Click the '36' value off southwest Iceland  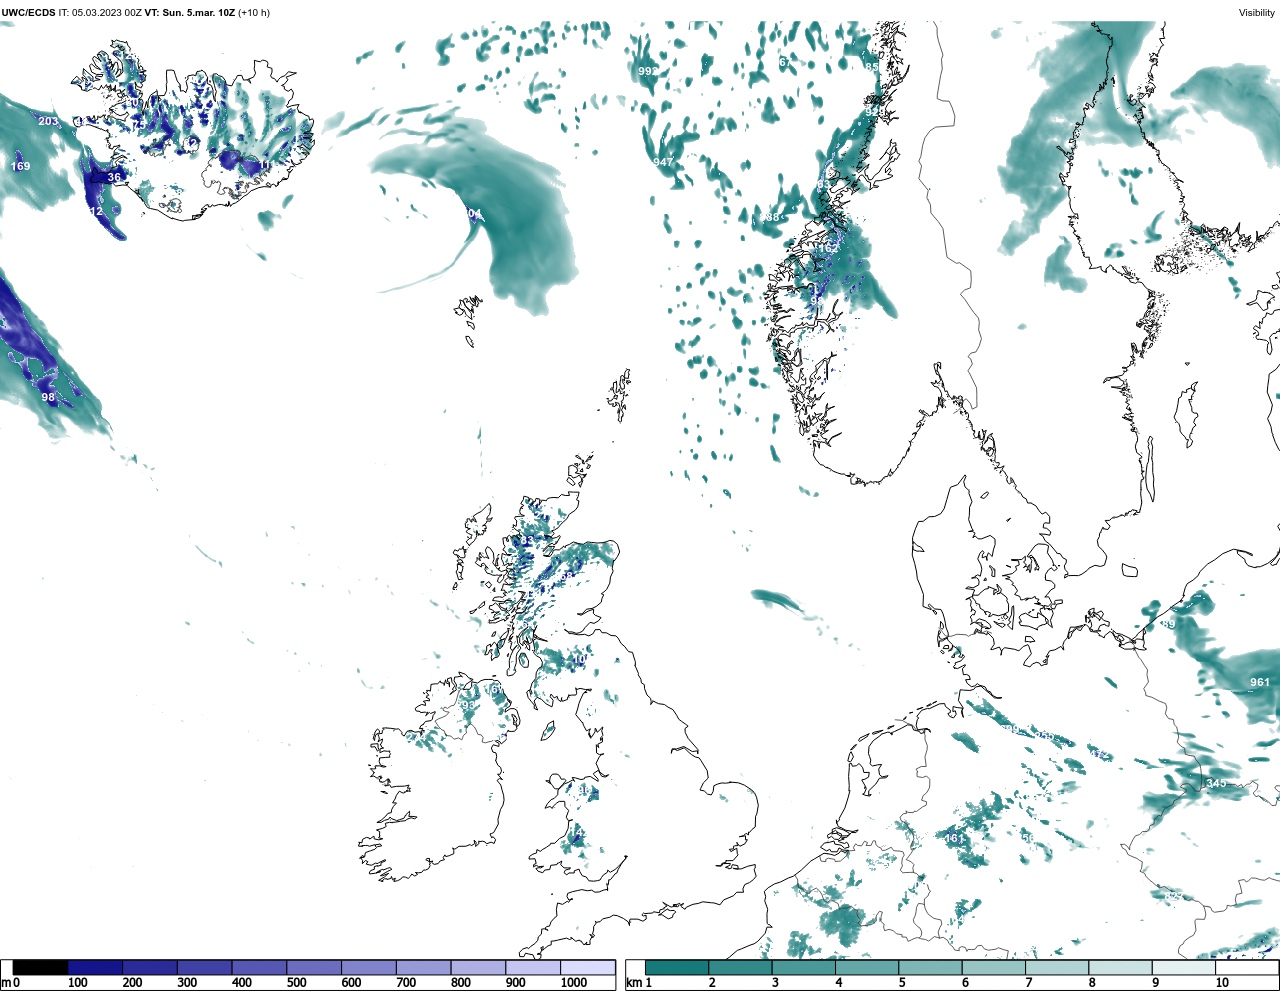tap(114, 177)
